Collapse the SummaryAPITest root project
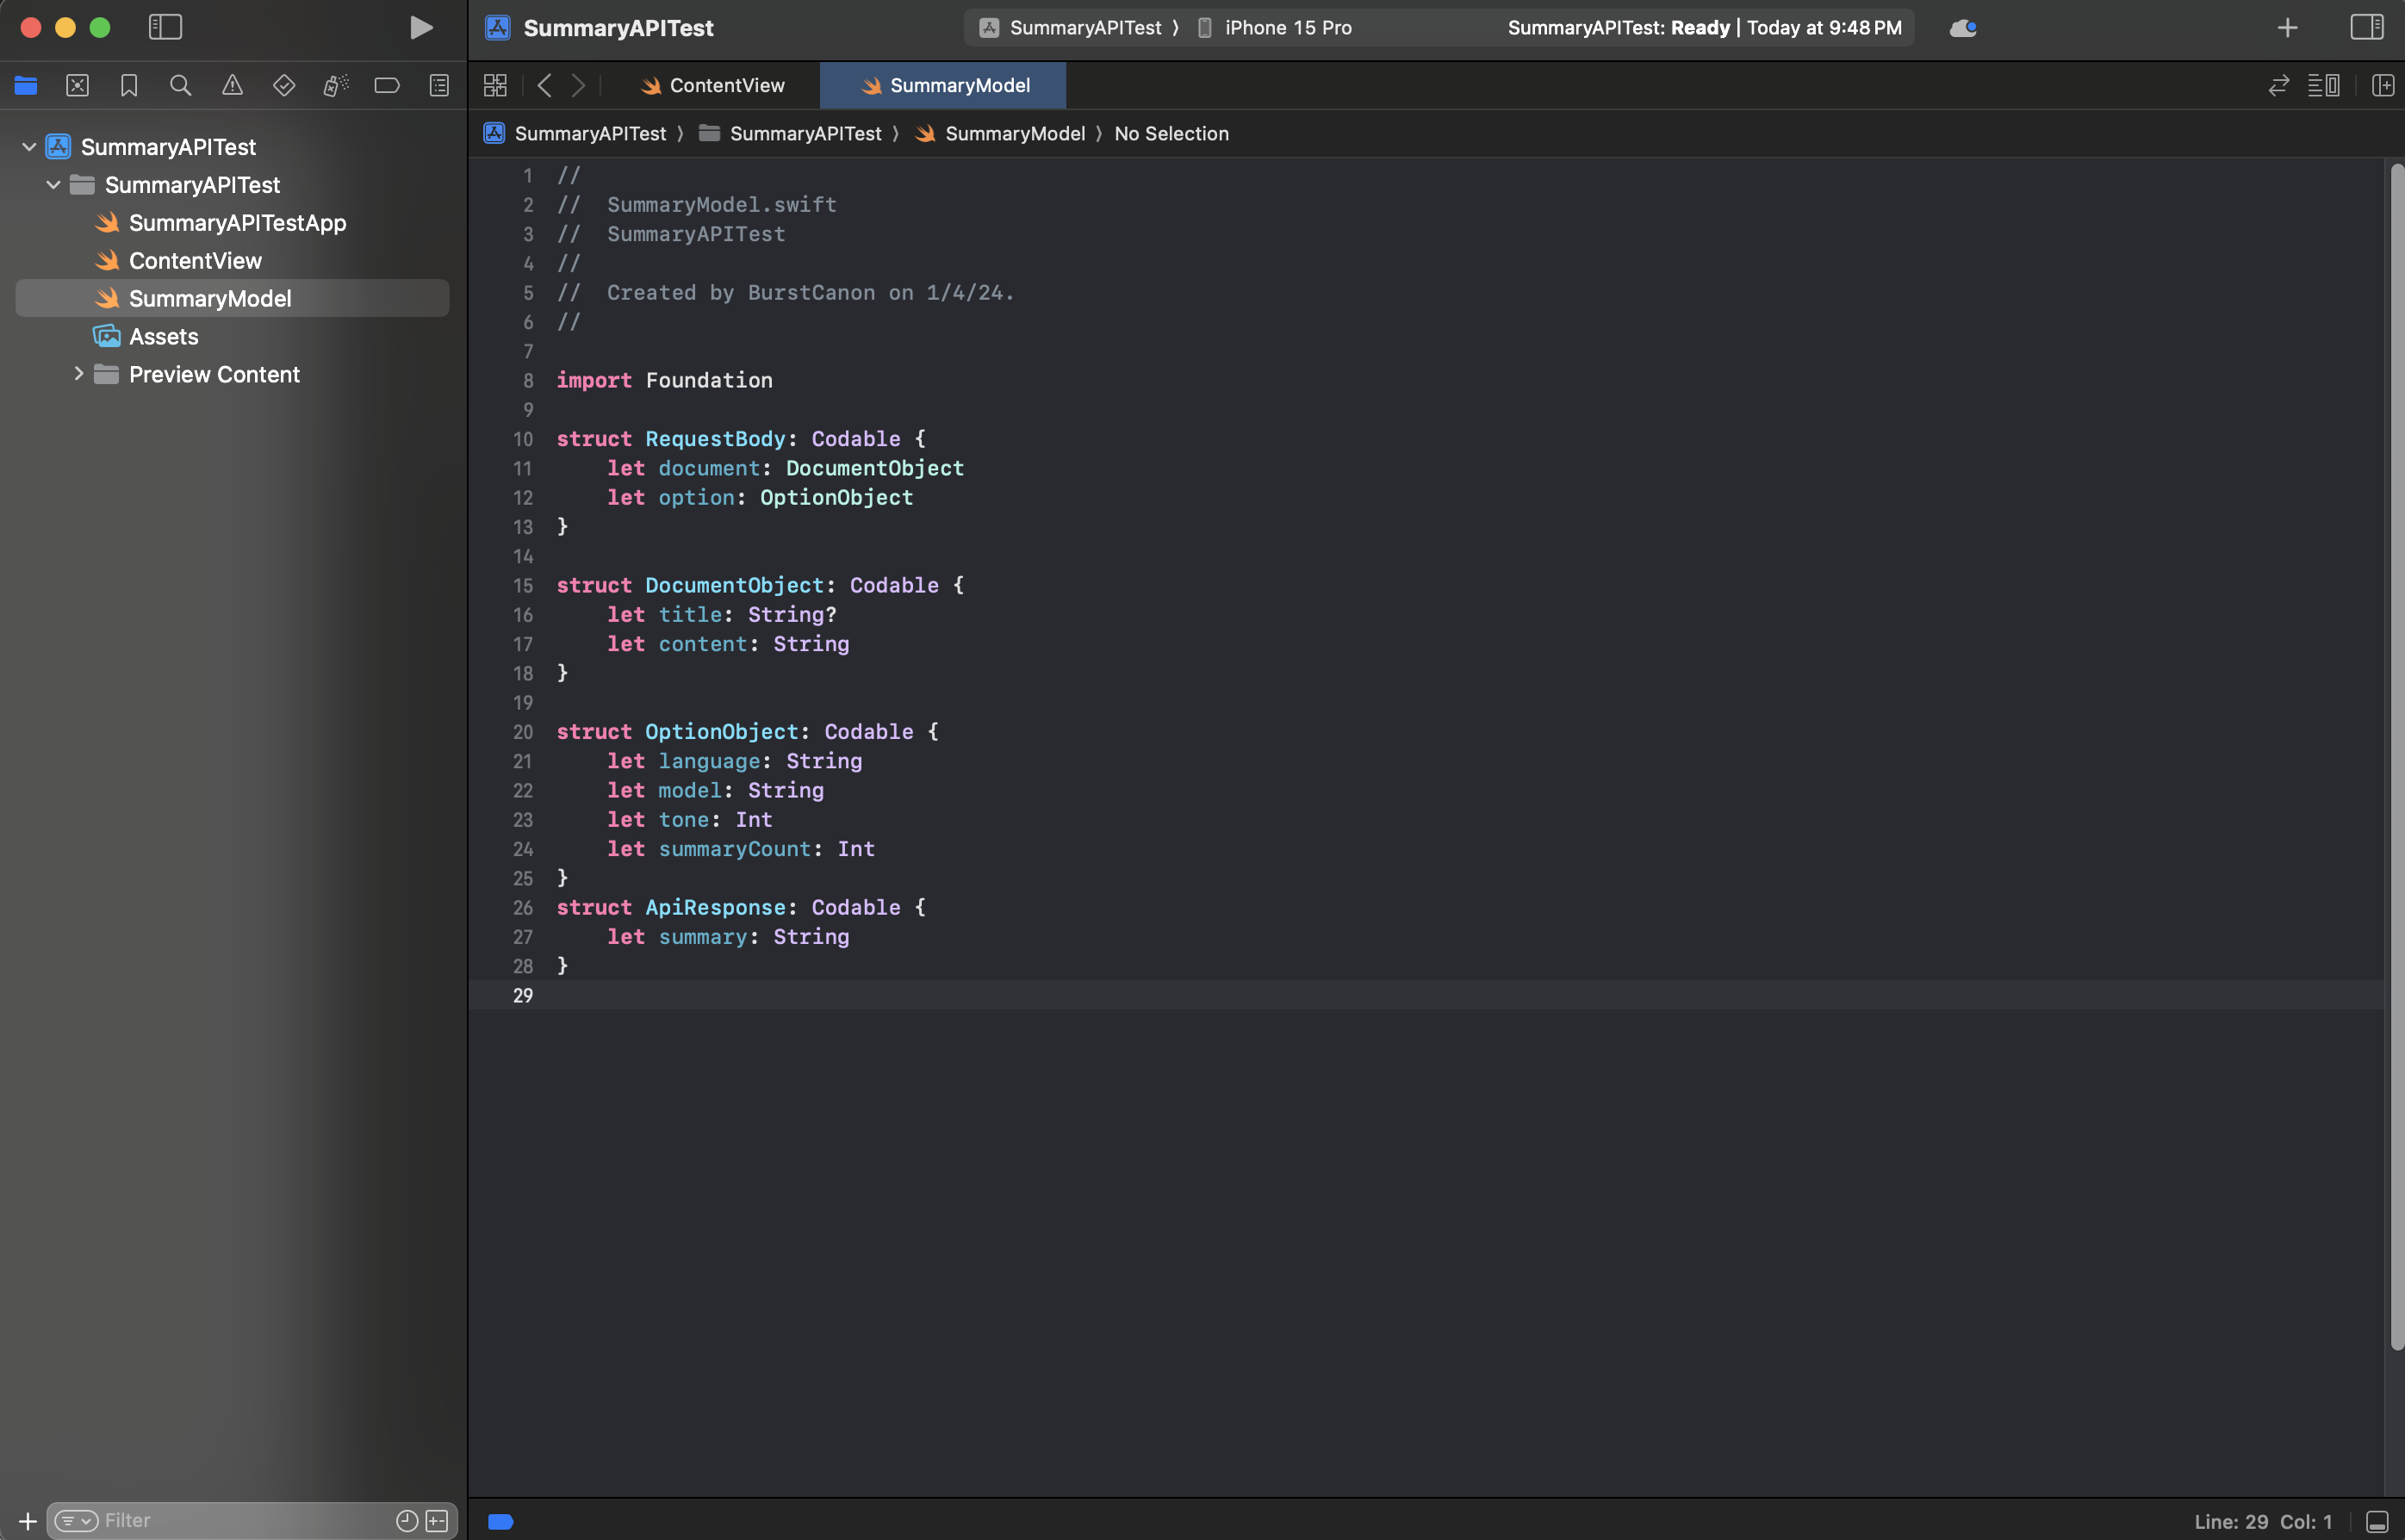The height and width of the screenshot is (1540, 2405). coord(29,147)
